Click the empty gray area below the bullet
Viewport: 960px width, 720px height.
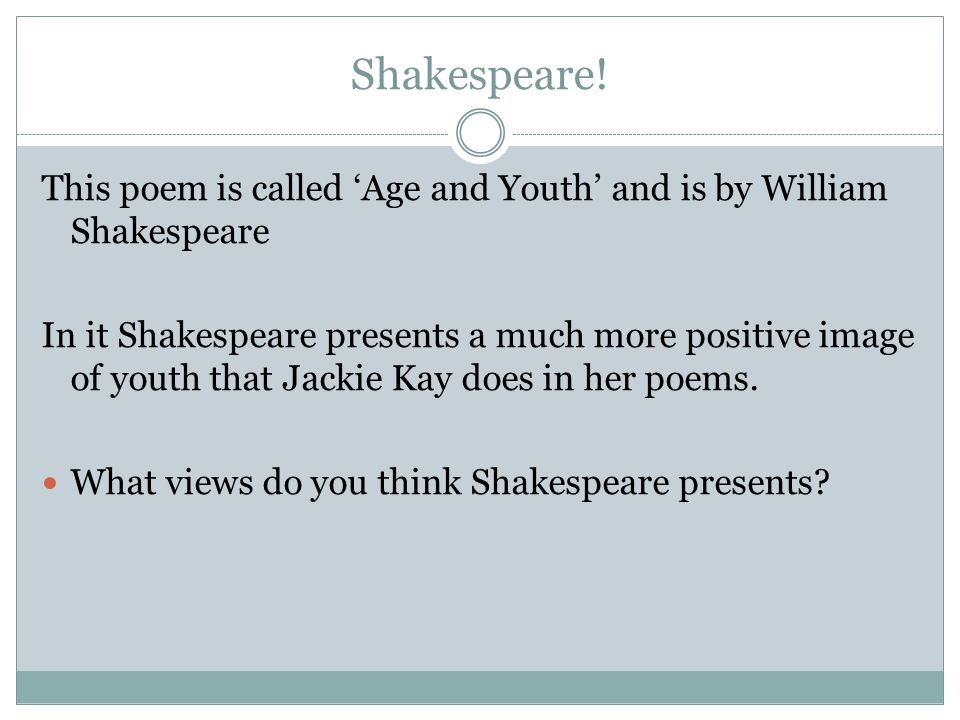pos(480,588)
